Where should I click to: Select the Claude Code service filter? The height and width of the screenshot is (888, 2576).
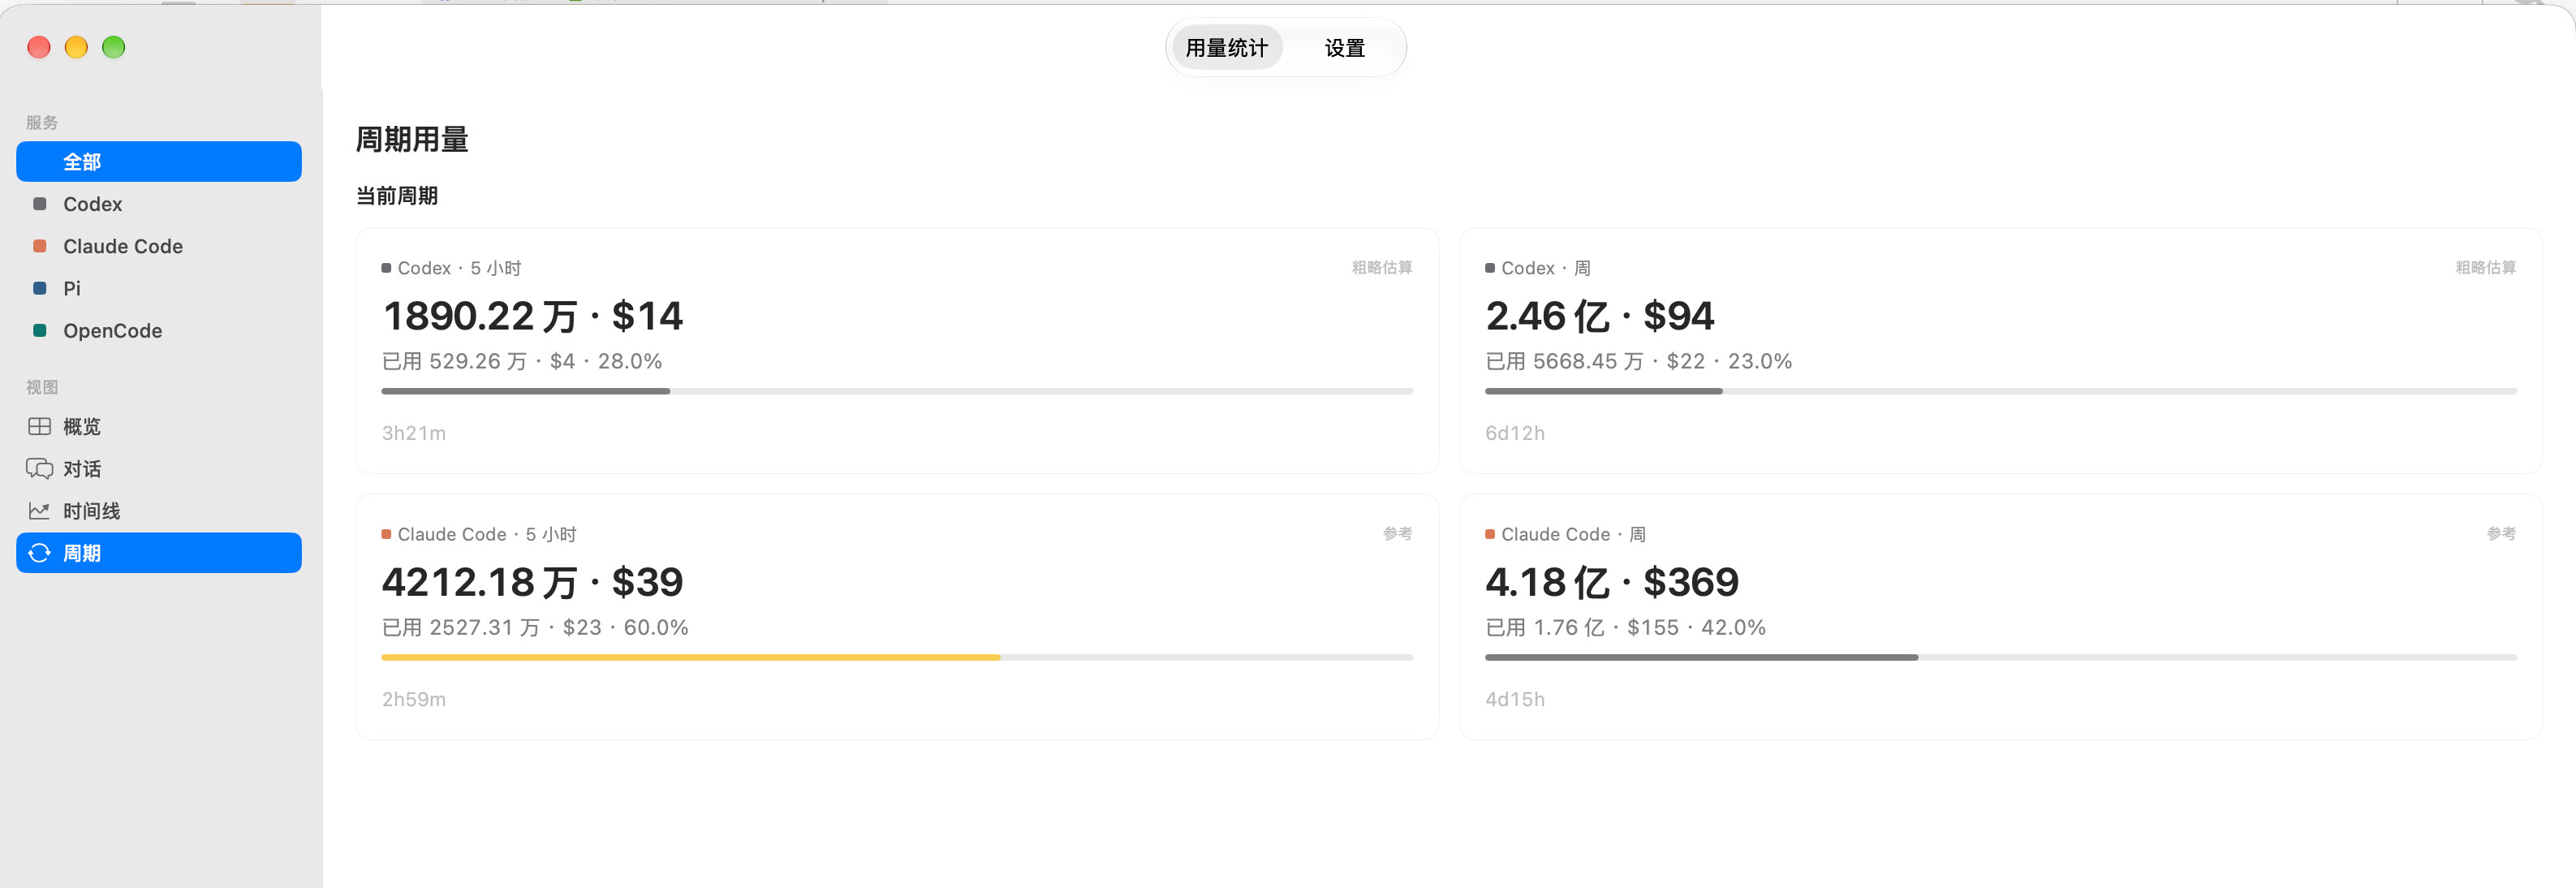point(159,246)
